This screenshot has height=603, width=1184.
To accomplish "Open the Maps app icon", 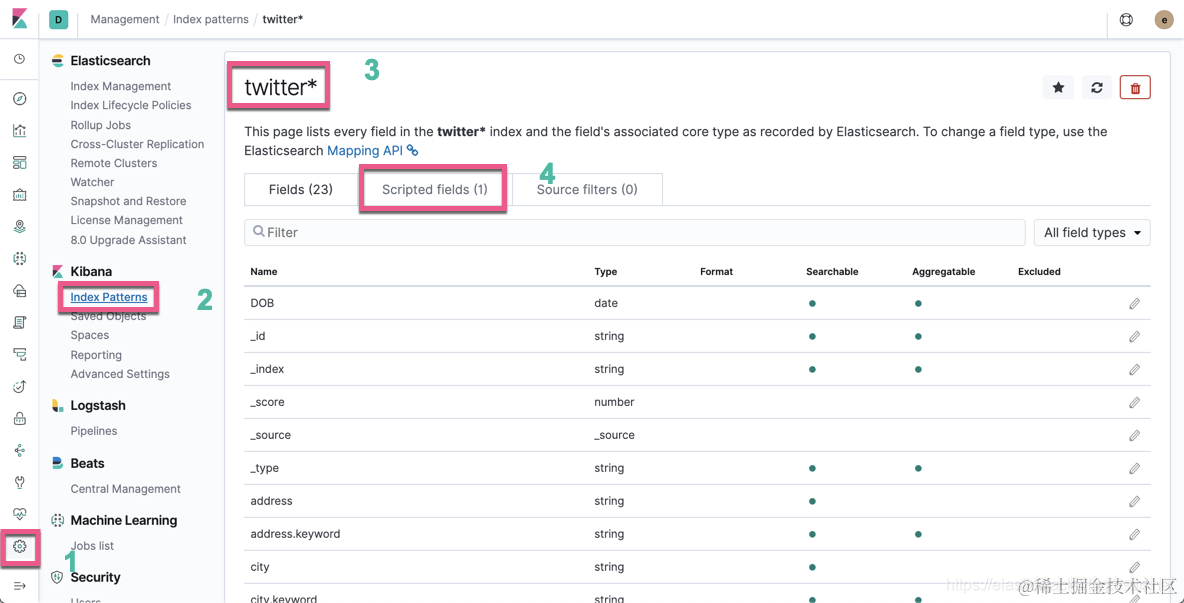I will coord(20,226).
